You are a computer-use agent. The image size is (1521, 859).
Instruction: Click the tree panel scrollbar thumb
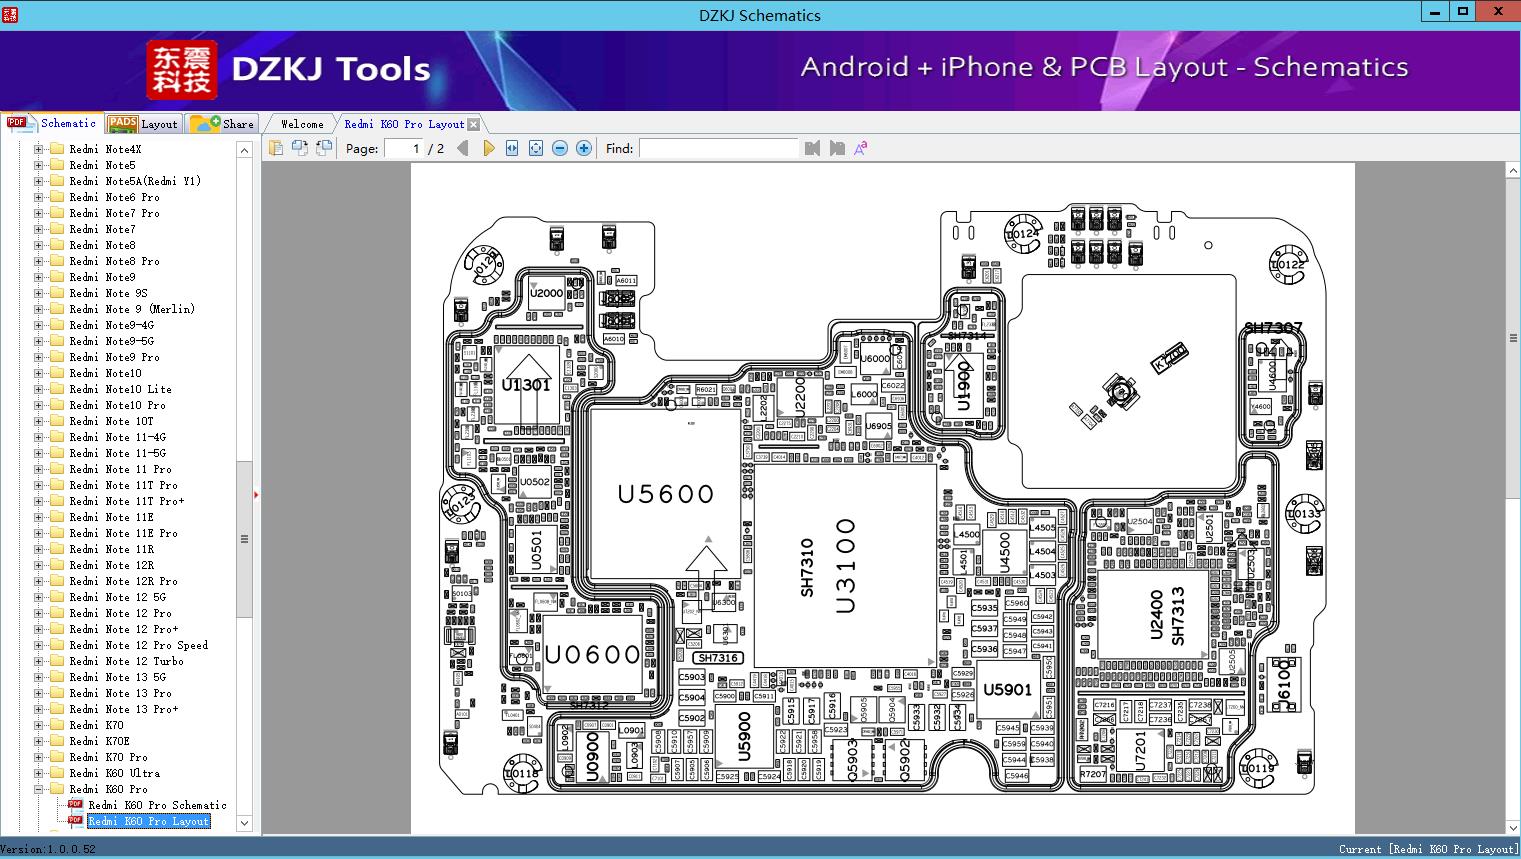pyautogui.click(x=244, y=539)
